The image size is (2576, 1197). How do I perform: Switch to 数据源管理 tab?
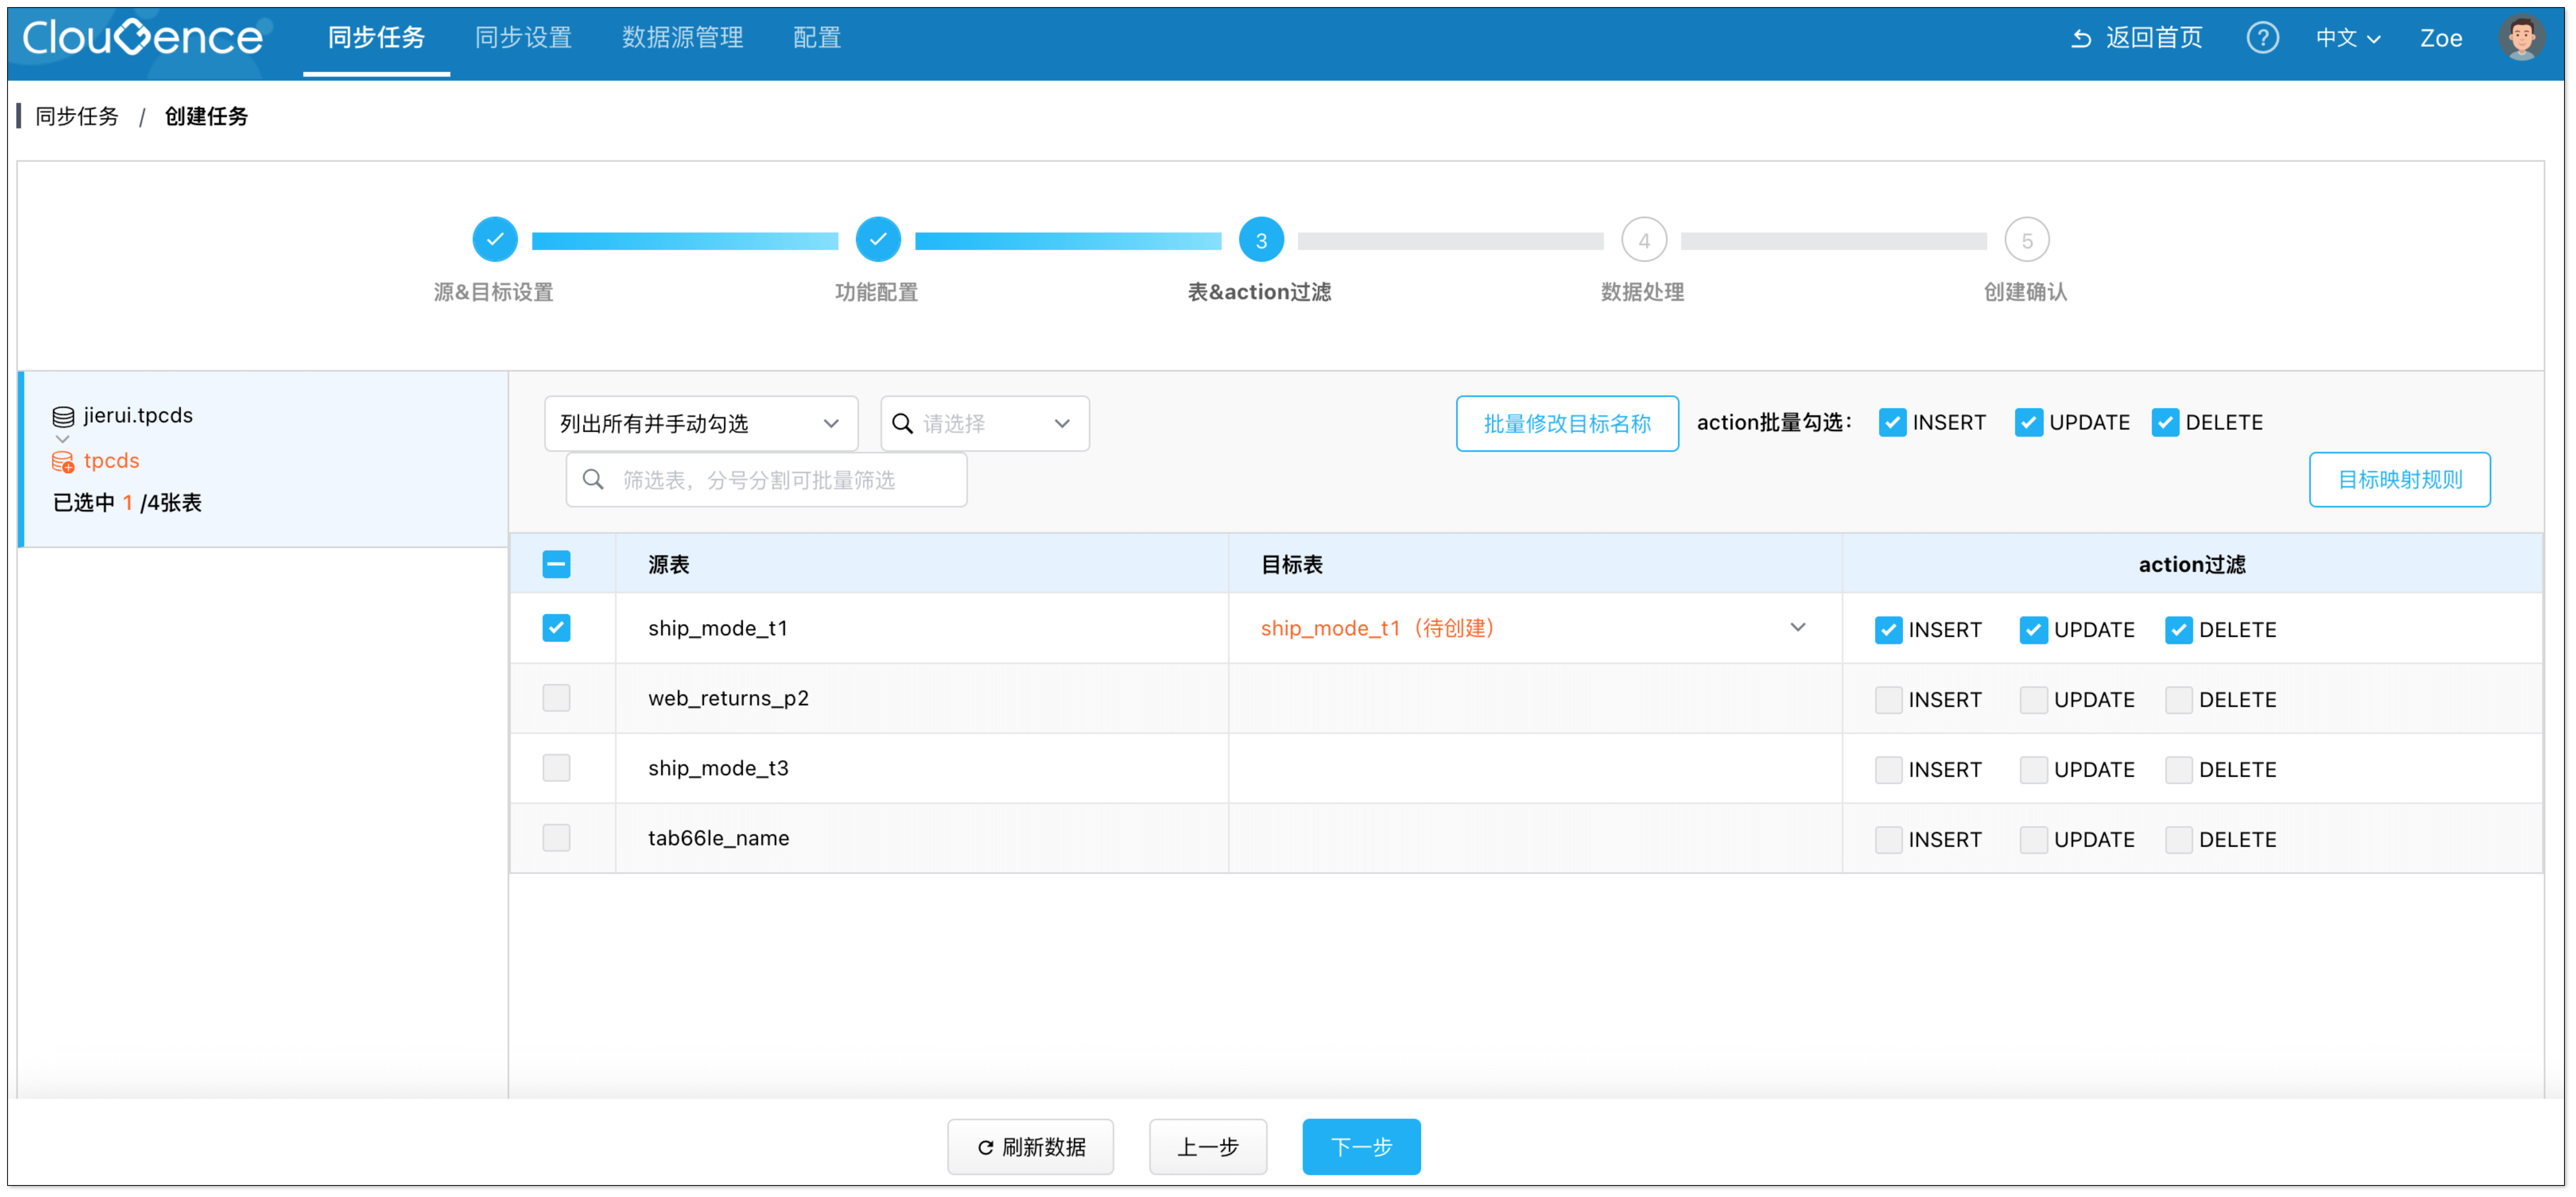pos(682,38)
